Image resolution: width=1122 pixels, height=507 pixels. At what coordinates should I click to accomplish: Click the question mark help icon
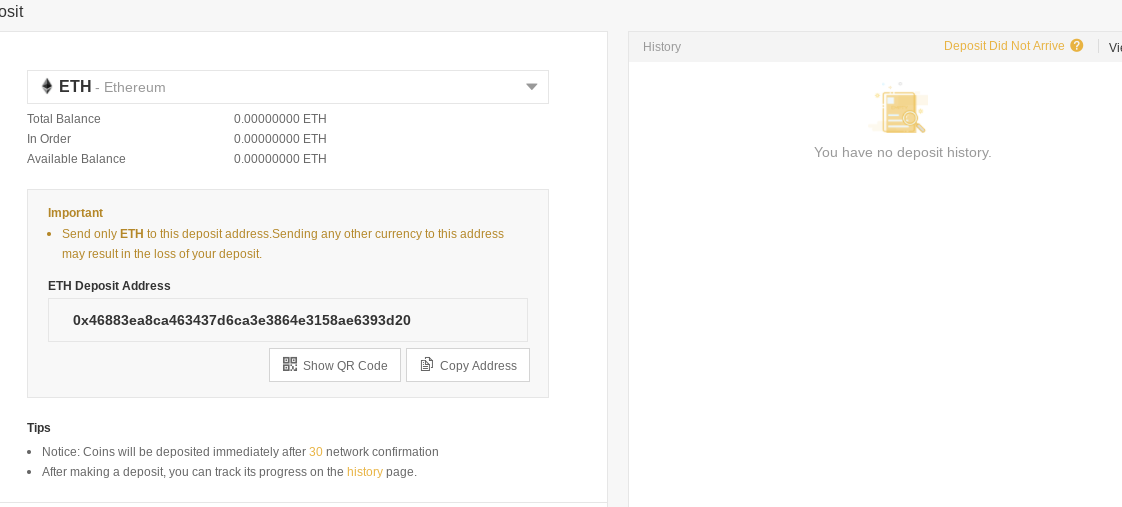pos(1077,46)
